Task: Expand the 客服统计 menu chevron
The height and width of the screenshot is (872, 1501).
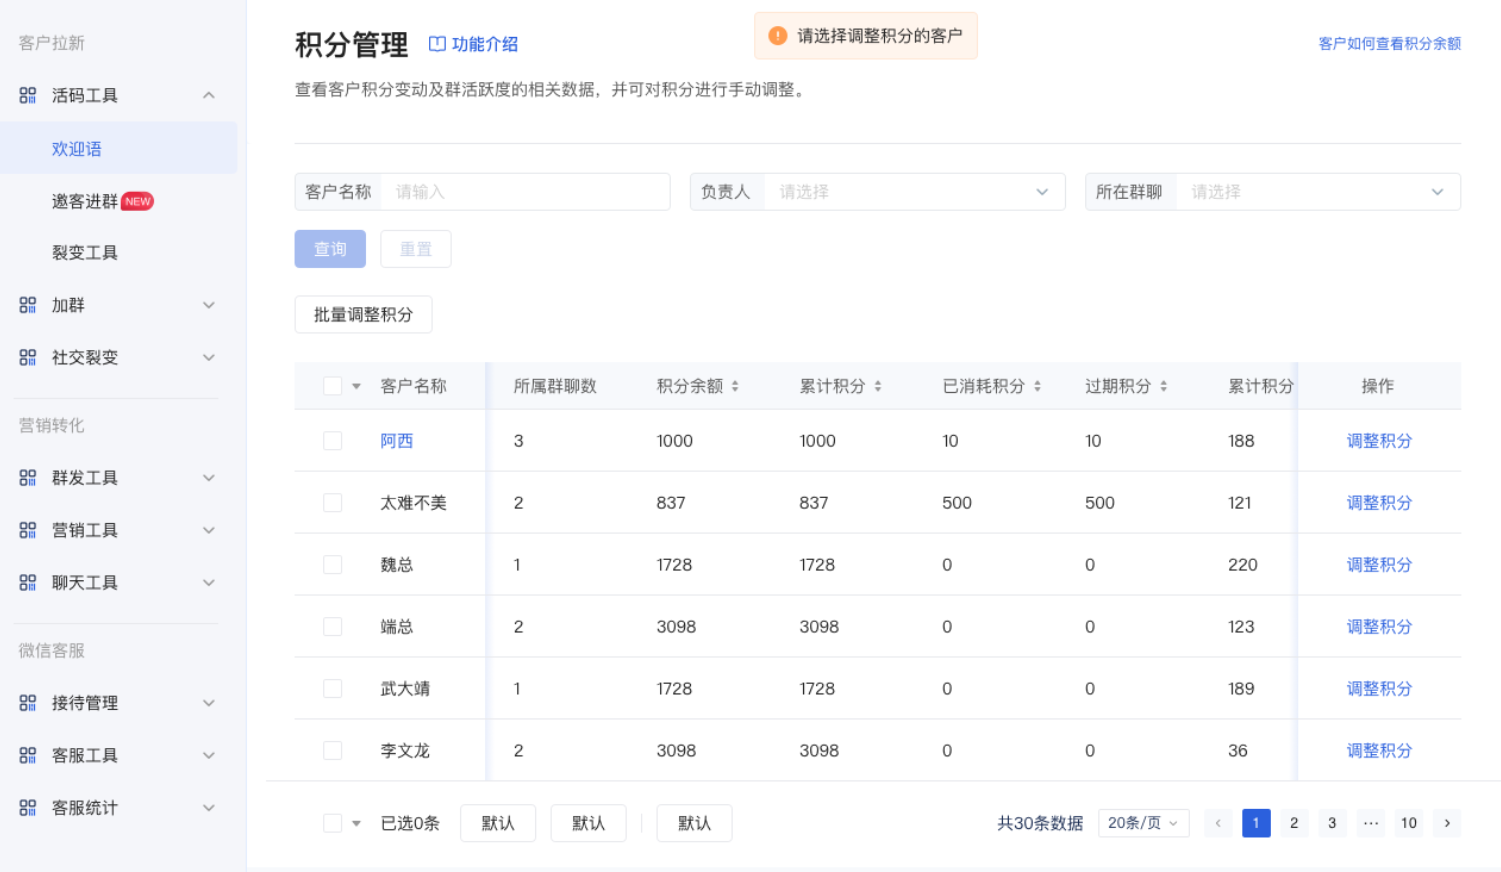Action: [x=209, y=807]
